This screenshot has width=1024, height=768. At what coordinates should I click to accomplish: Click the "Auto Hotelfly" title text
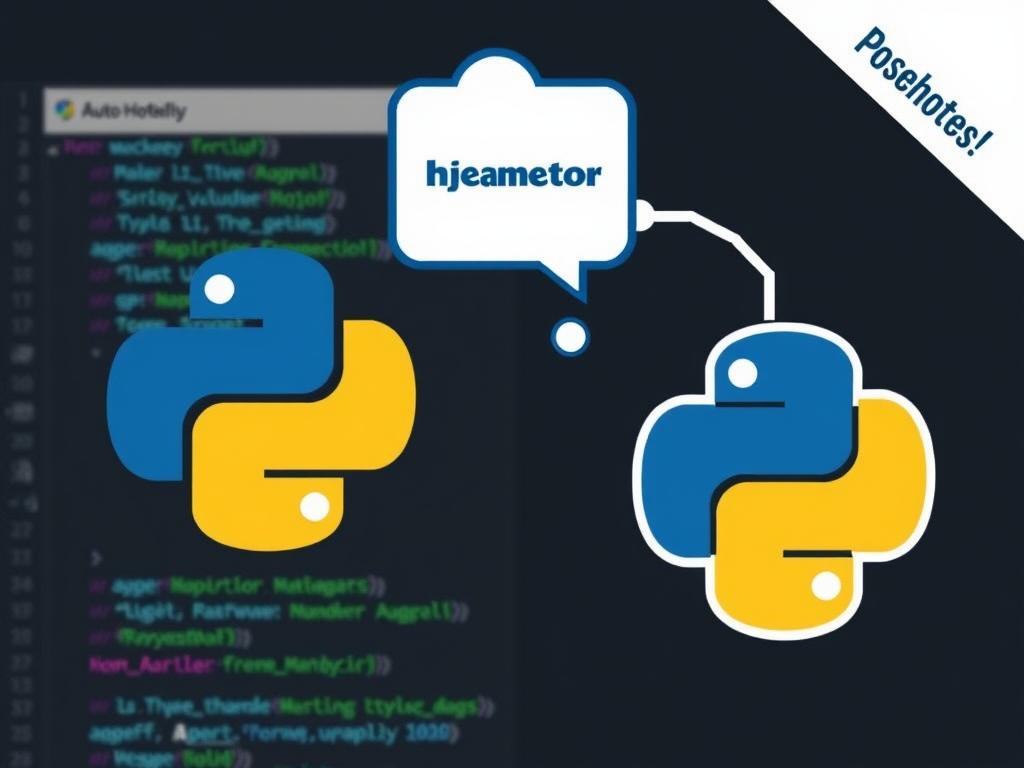[134, 110]
